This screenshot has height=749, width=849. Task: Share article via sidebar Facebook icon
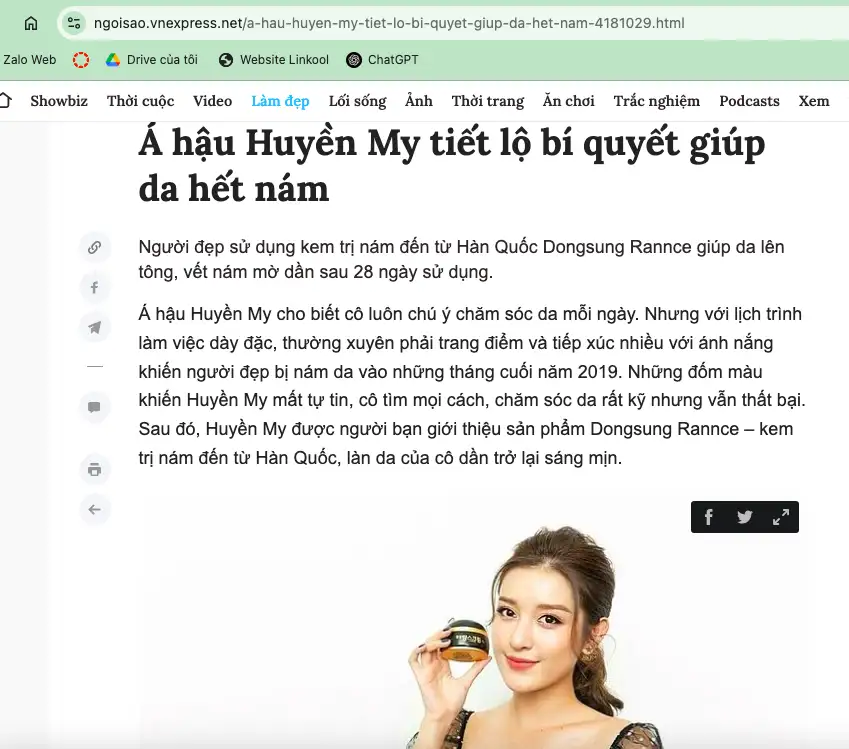point(94,288)
